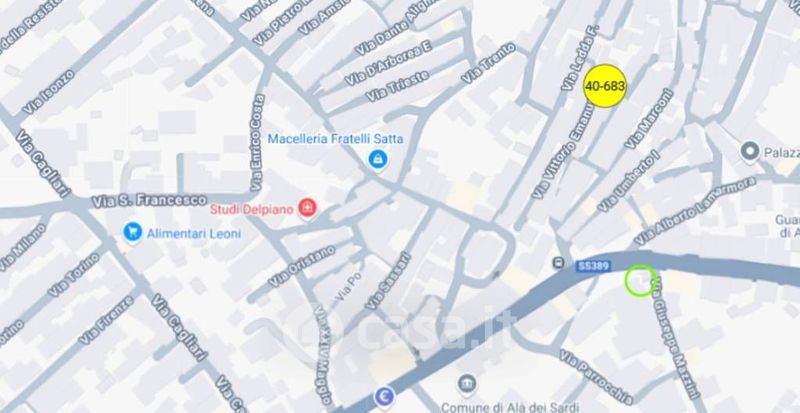The image size is (800, 413).
Task: Select the Via Giuseppe Mazzini street label
Action: click(675, 338)
